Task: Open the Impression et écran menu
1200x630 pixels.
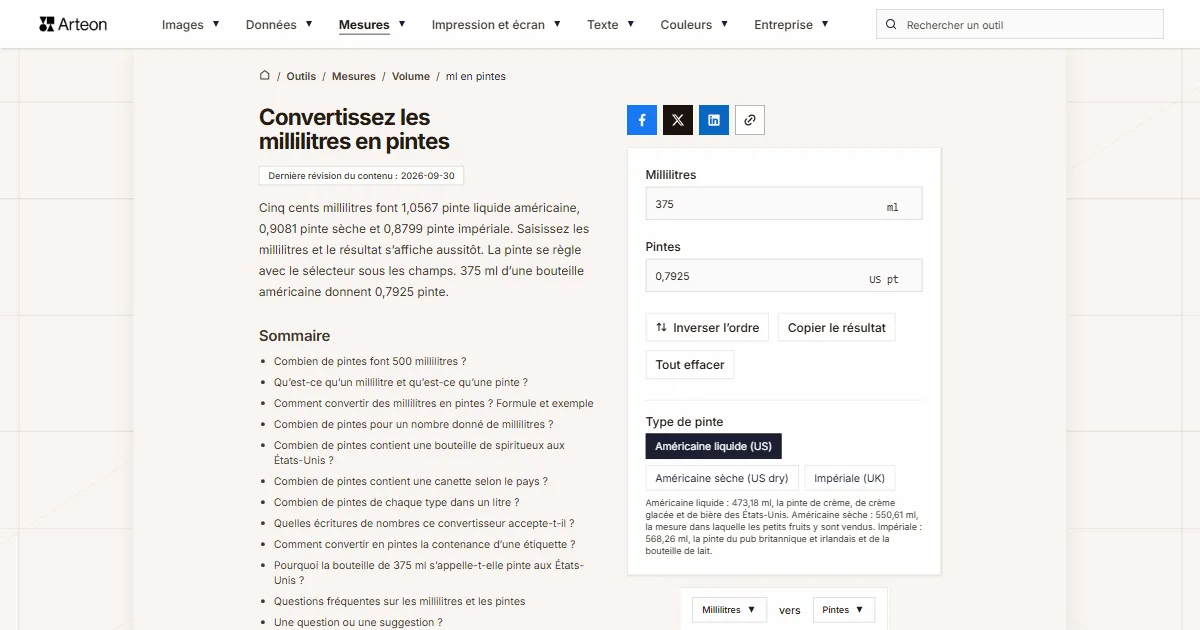Action: pos(496,24)
